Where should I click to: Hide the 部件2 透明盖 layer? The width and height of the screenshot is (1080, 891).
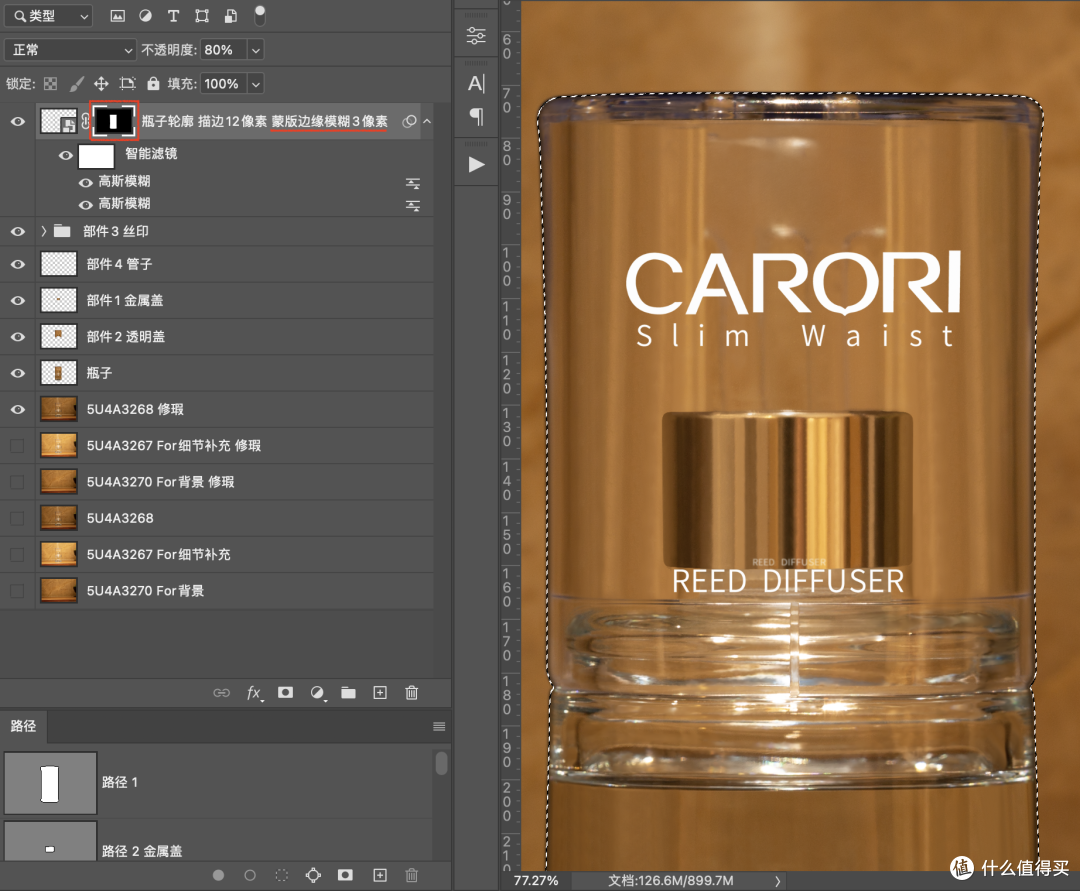pyautogui.click(x=18, y=337)
